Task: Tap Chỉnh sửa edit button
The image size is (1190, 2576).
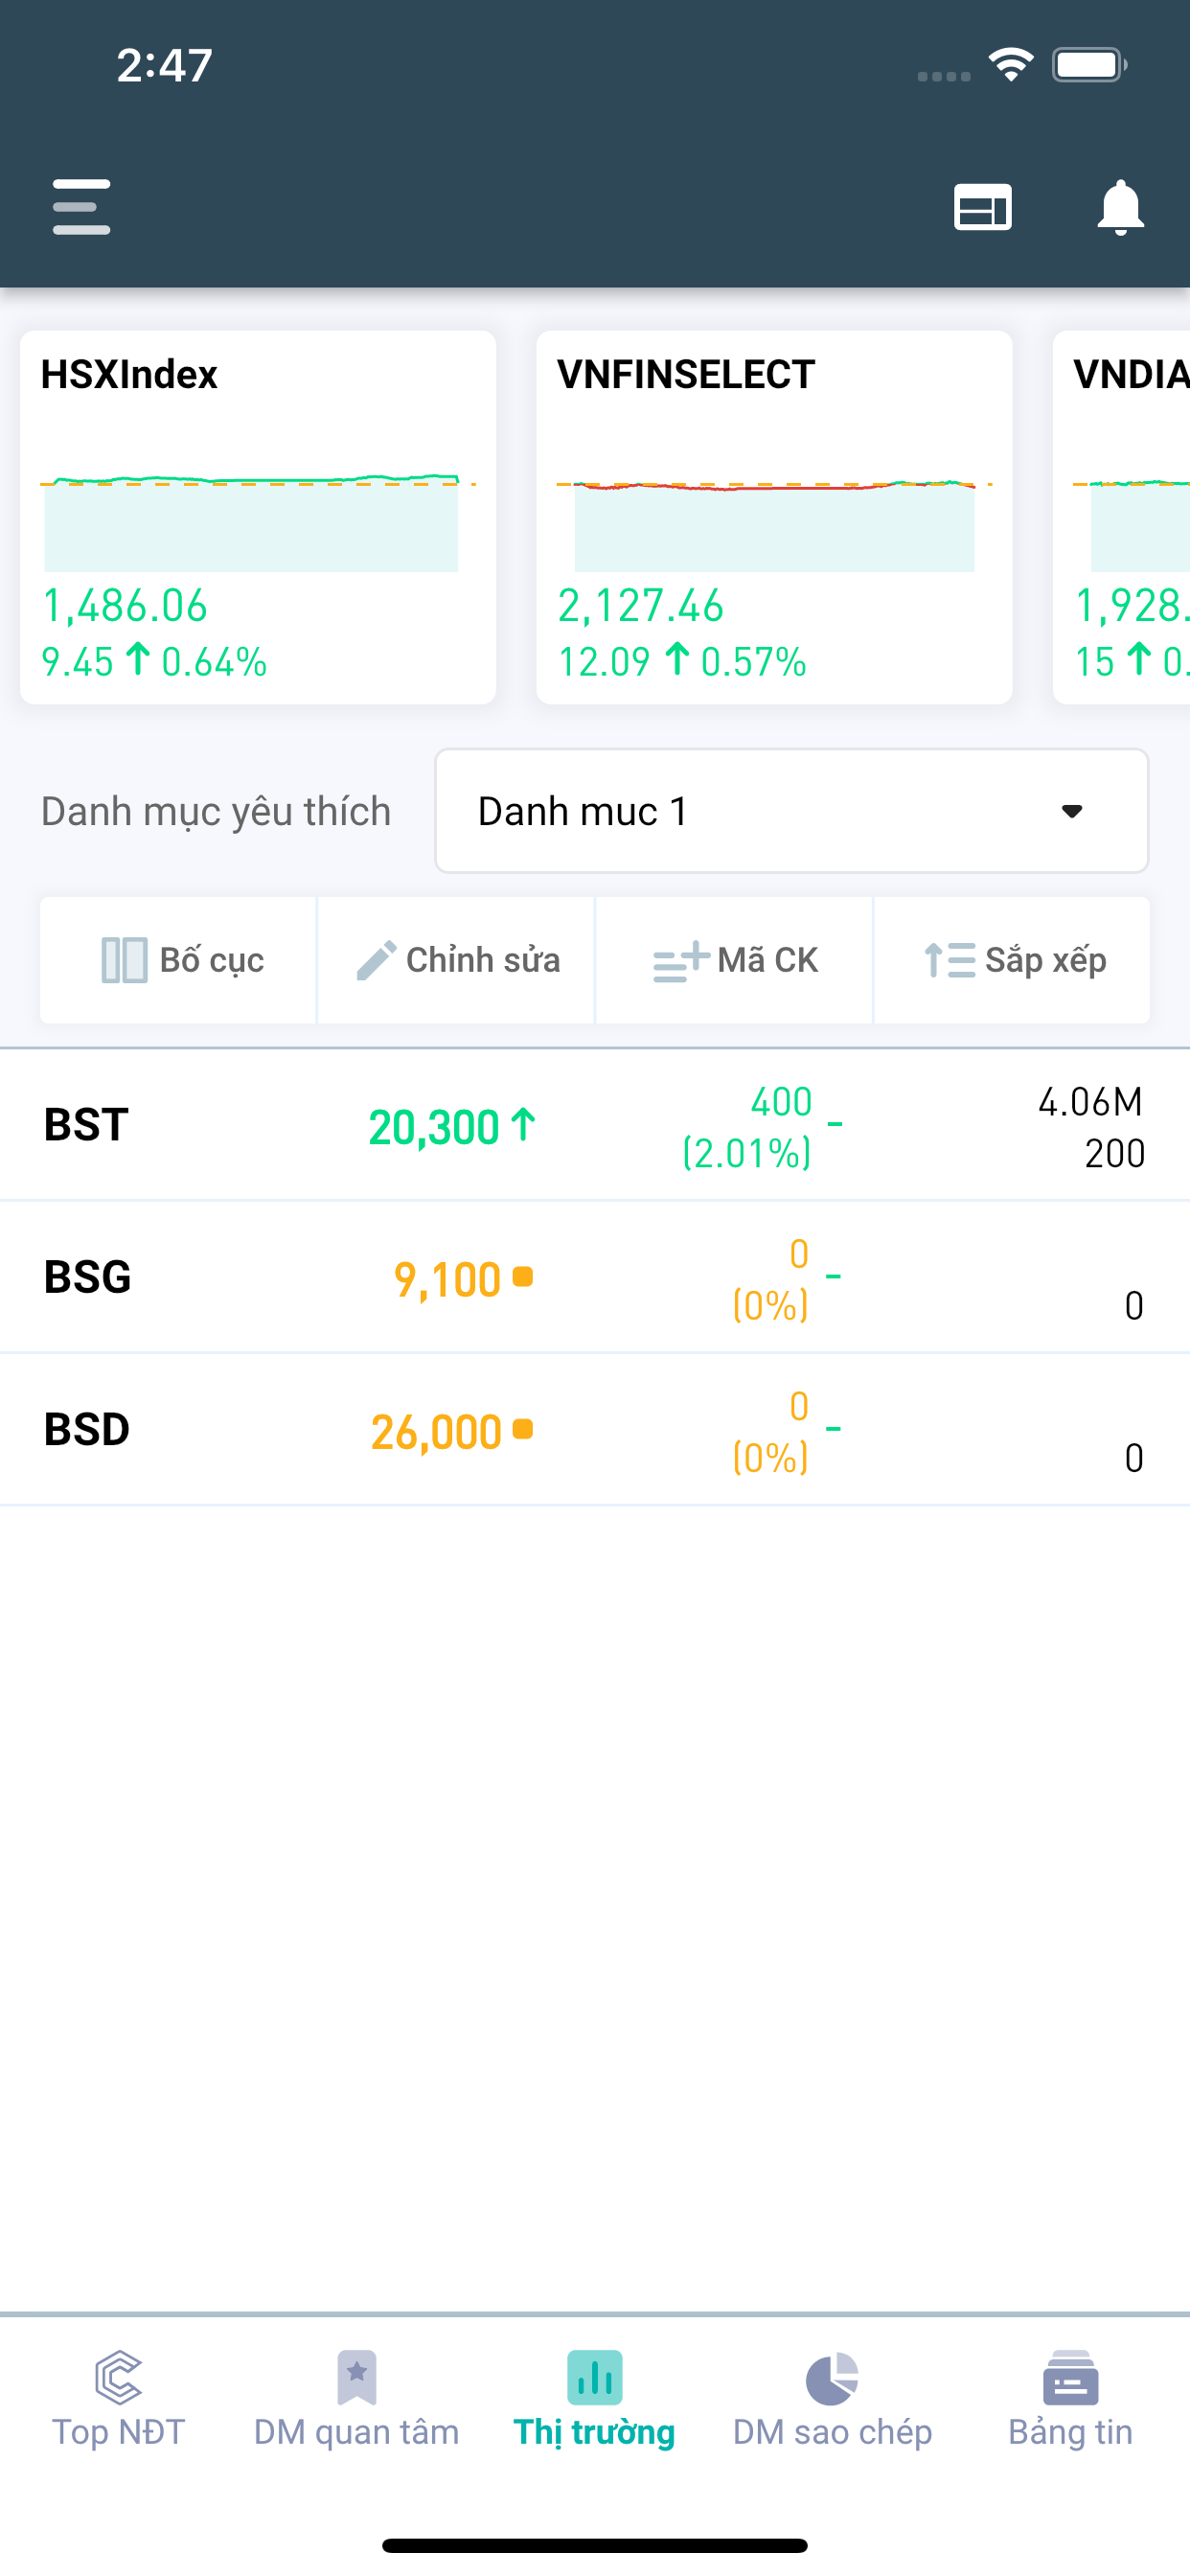Action: point(457,960)
